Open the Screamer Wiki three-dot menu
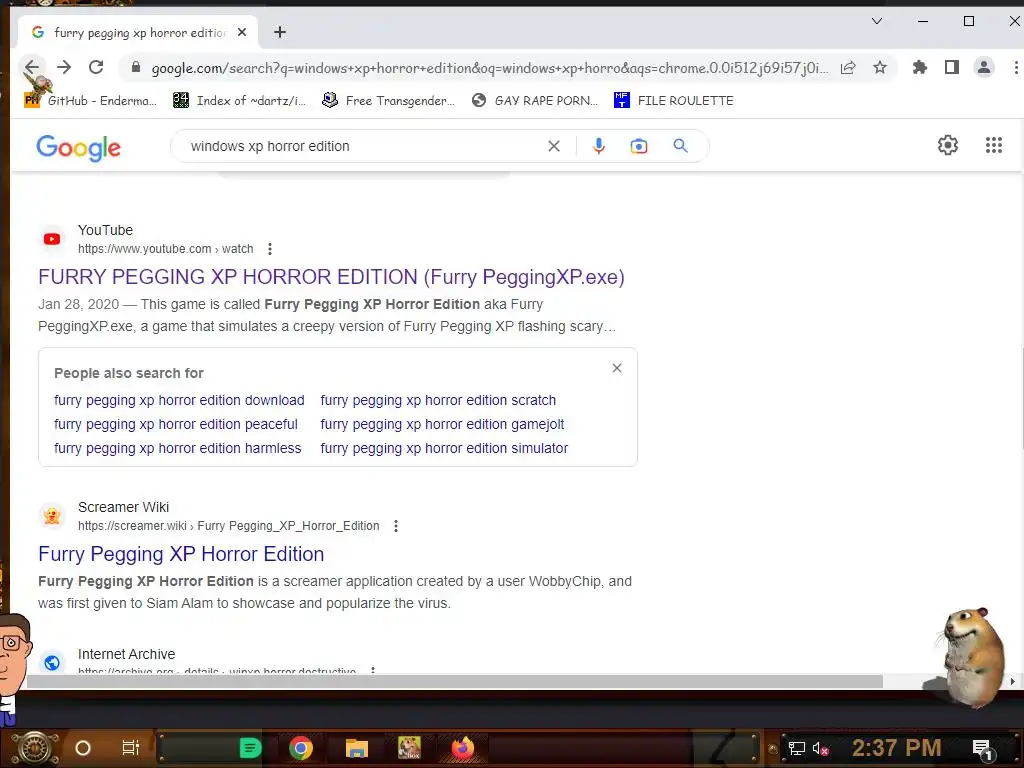This screenshot has width=1024, height=768. (x=396, y=526)
